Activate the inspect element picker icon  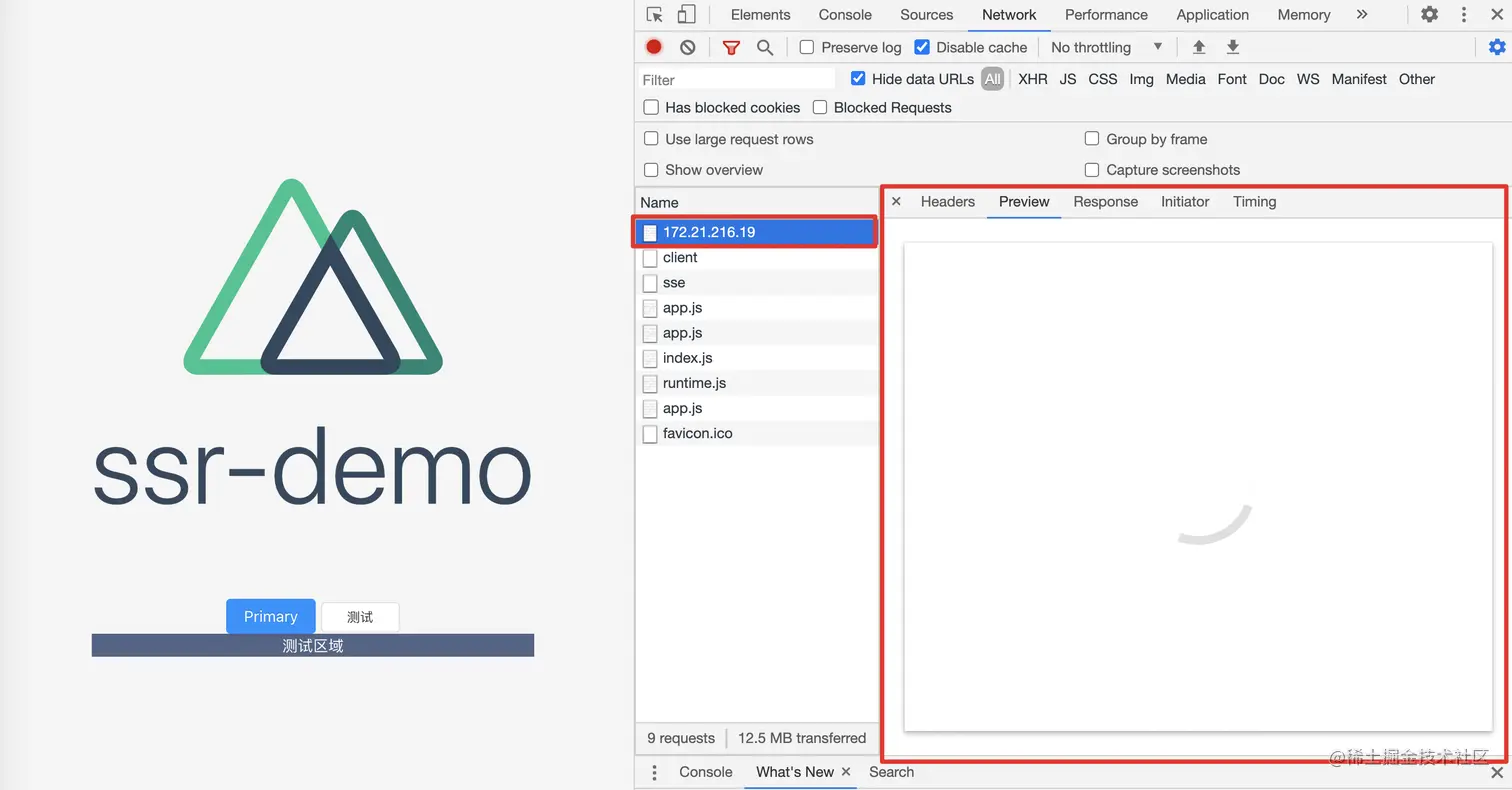coord(655,15)
